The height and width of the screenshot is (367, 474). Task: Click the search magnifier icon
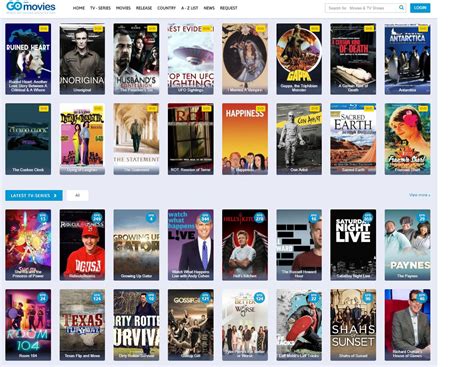(401, 8)
